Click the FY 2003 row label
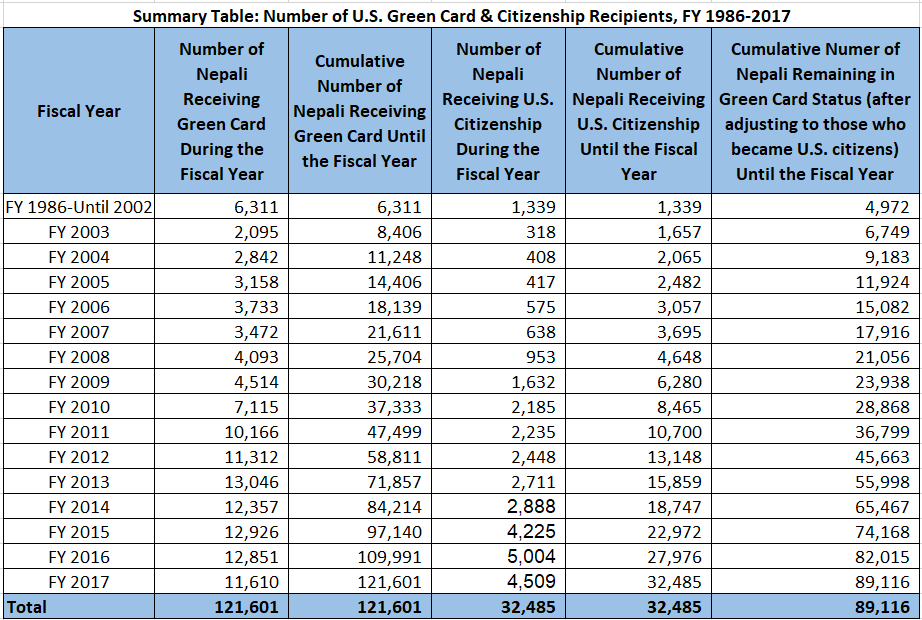 tap(78, 232)
